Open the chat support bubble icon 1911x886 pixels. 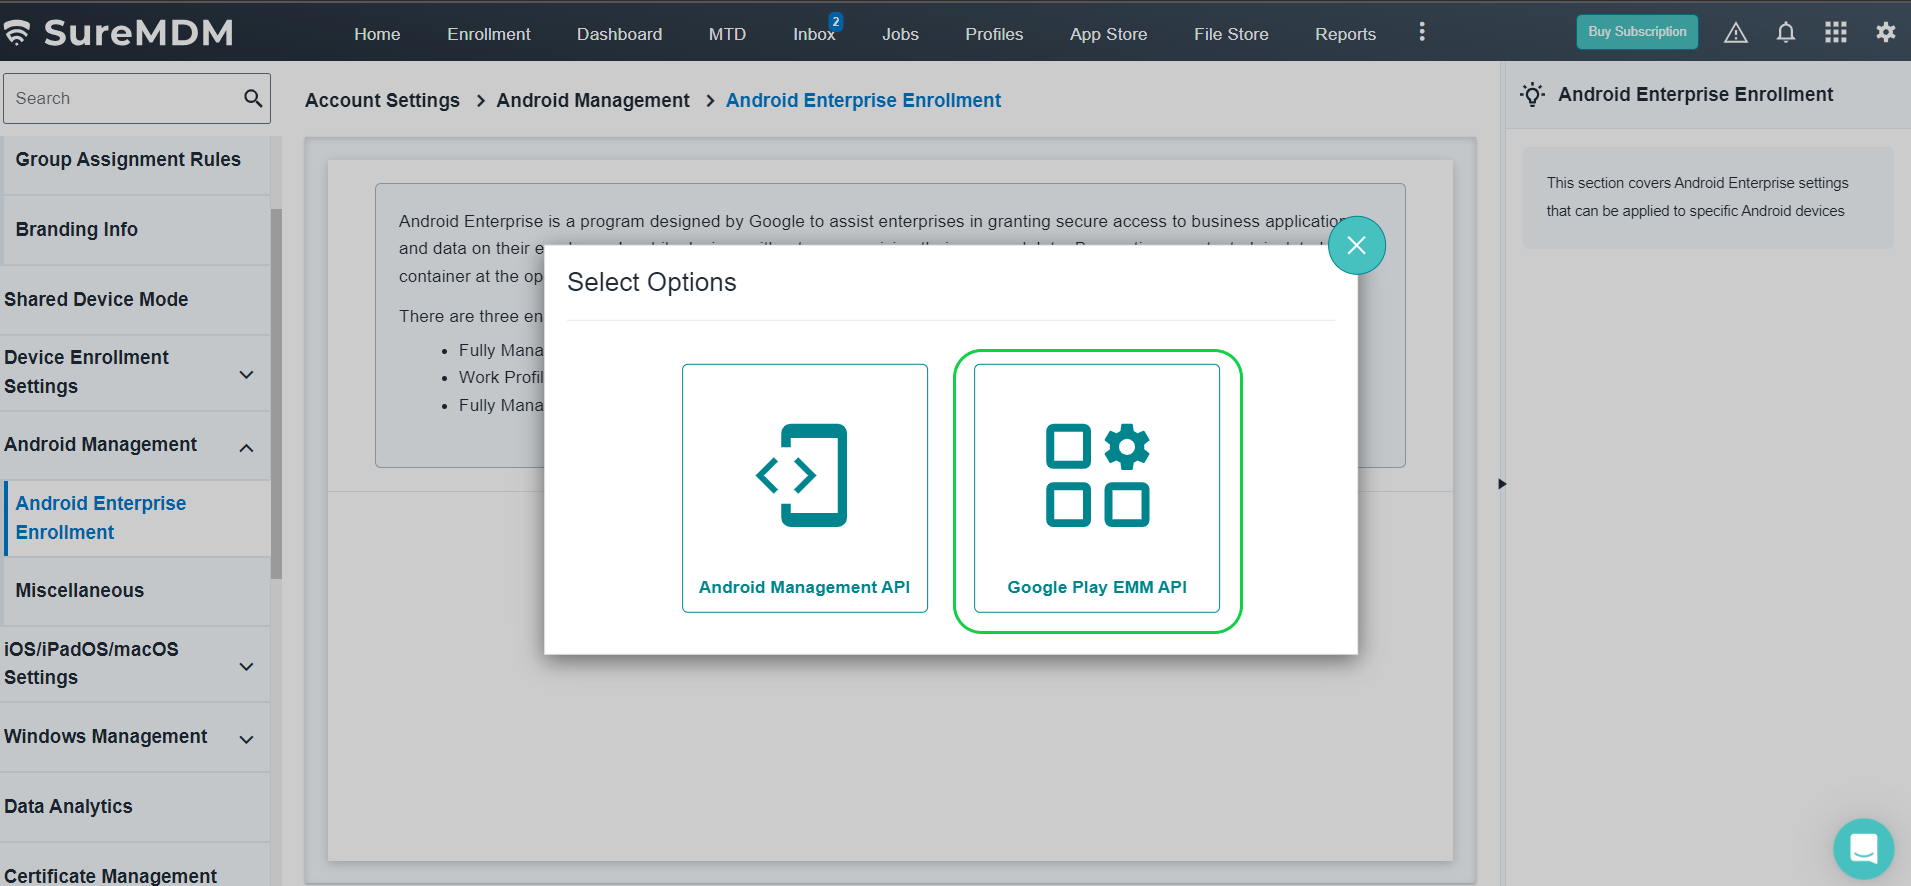click(x=1864, y=849)
